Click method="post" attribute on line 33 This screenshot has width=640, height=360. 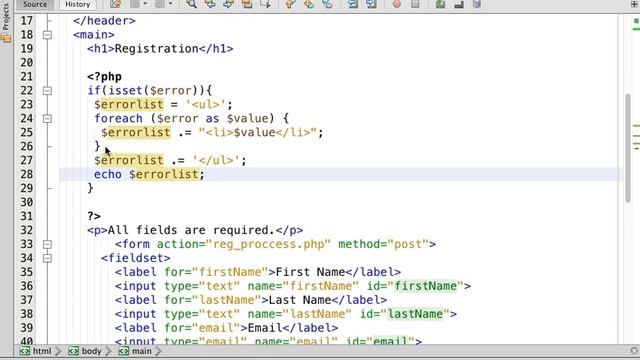click(383, 244)
